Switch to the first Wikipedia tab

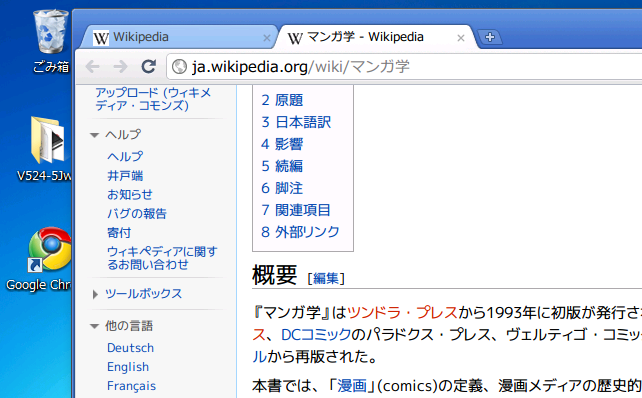coord(178,37)
